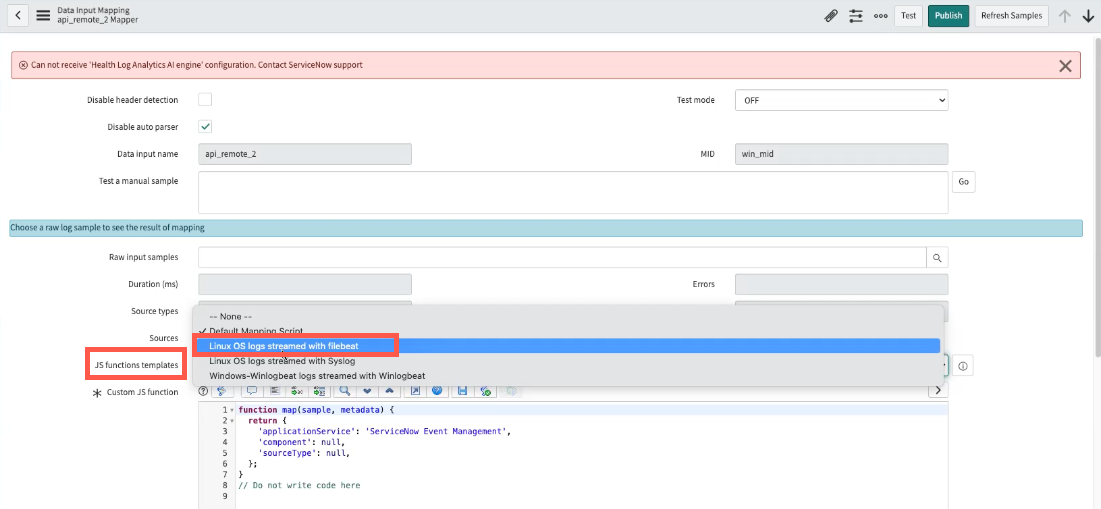Collapse code fold arrow on line 1
The width and height of the screenshot is (1101, 509).
232,410
